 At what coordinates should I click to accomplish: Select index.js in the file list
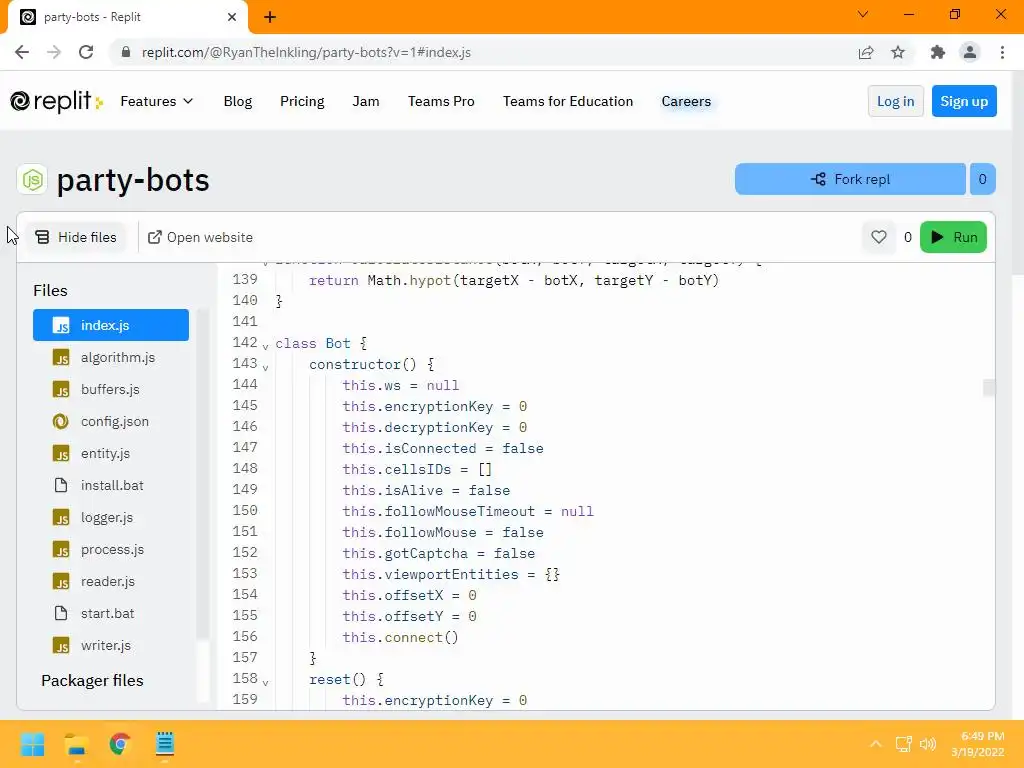pos(110,325)
